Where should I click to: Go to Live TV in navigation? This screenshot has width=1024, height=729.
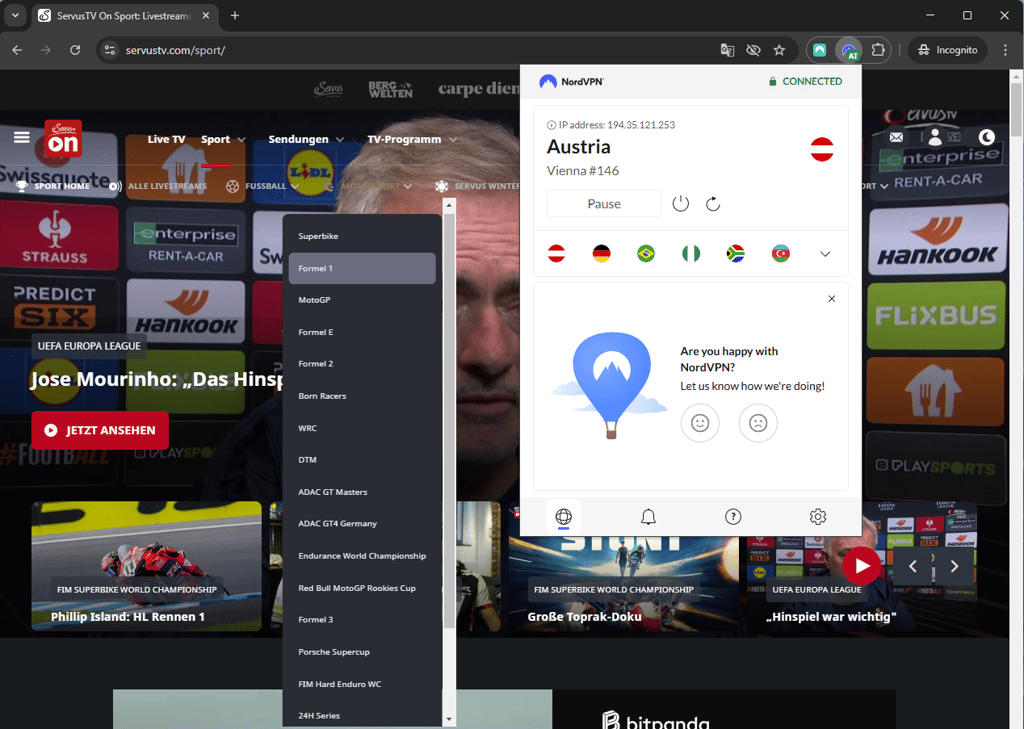(166, 139)
